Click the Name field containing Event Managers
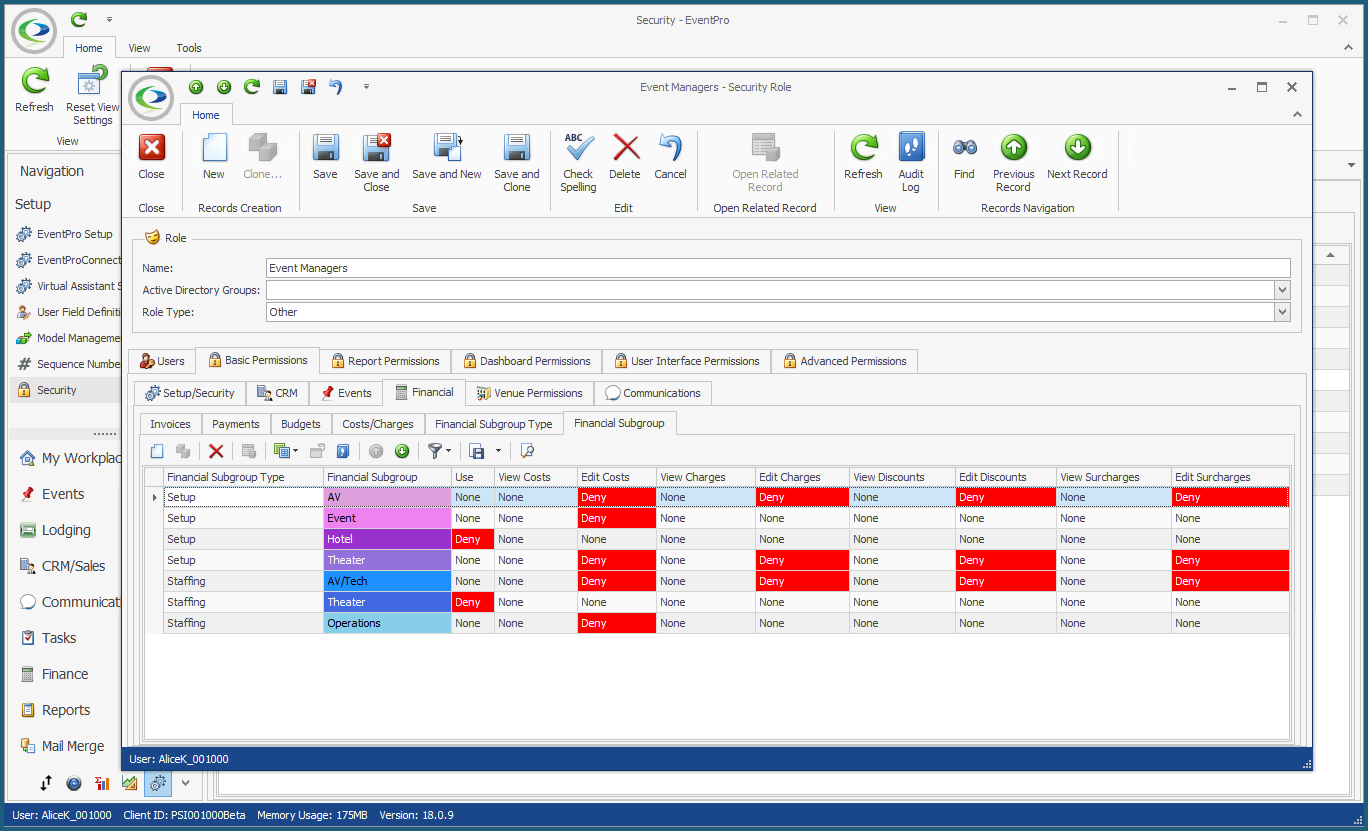This screenshot has height=831, width=1368. point(778,268)
